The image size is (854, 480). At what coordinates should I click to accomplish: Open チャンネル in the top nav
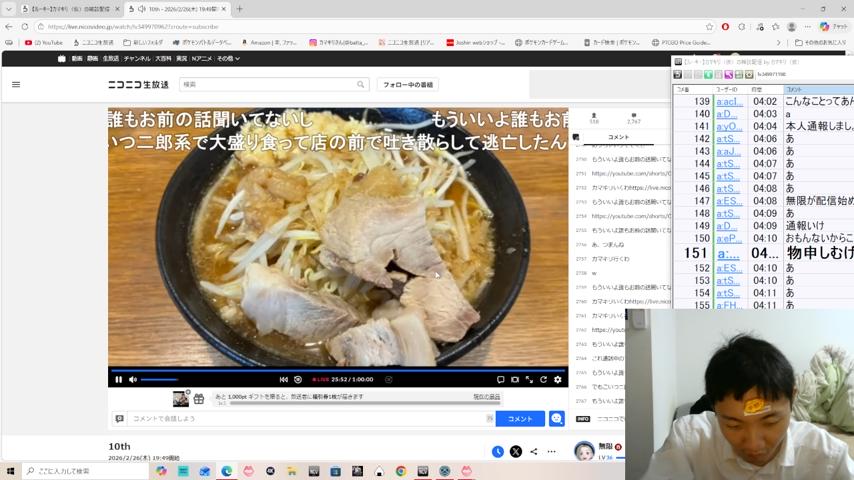[137, 58]
